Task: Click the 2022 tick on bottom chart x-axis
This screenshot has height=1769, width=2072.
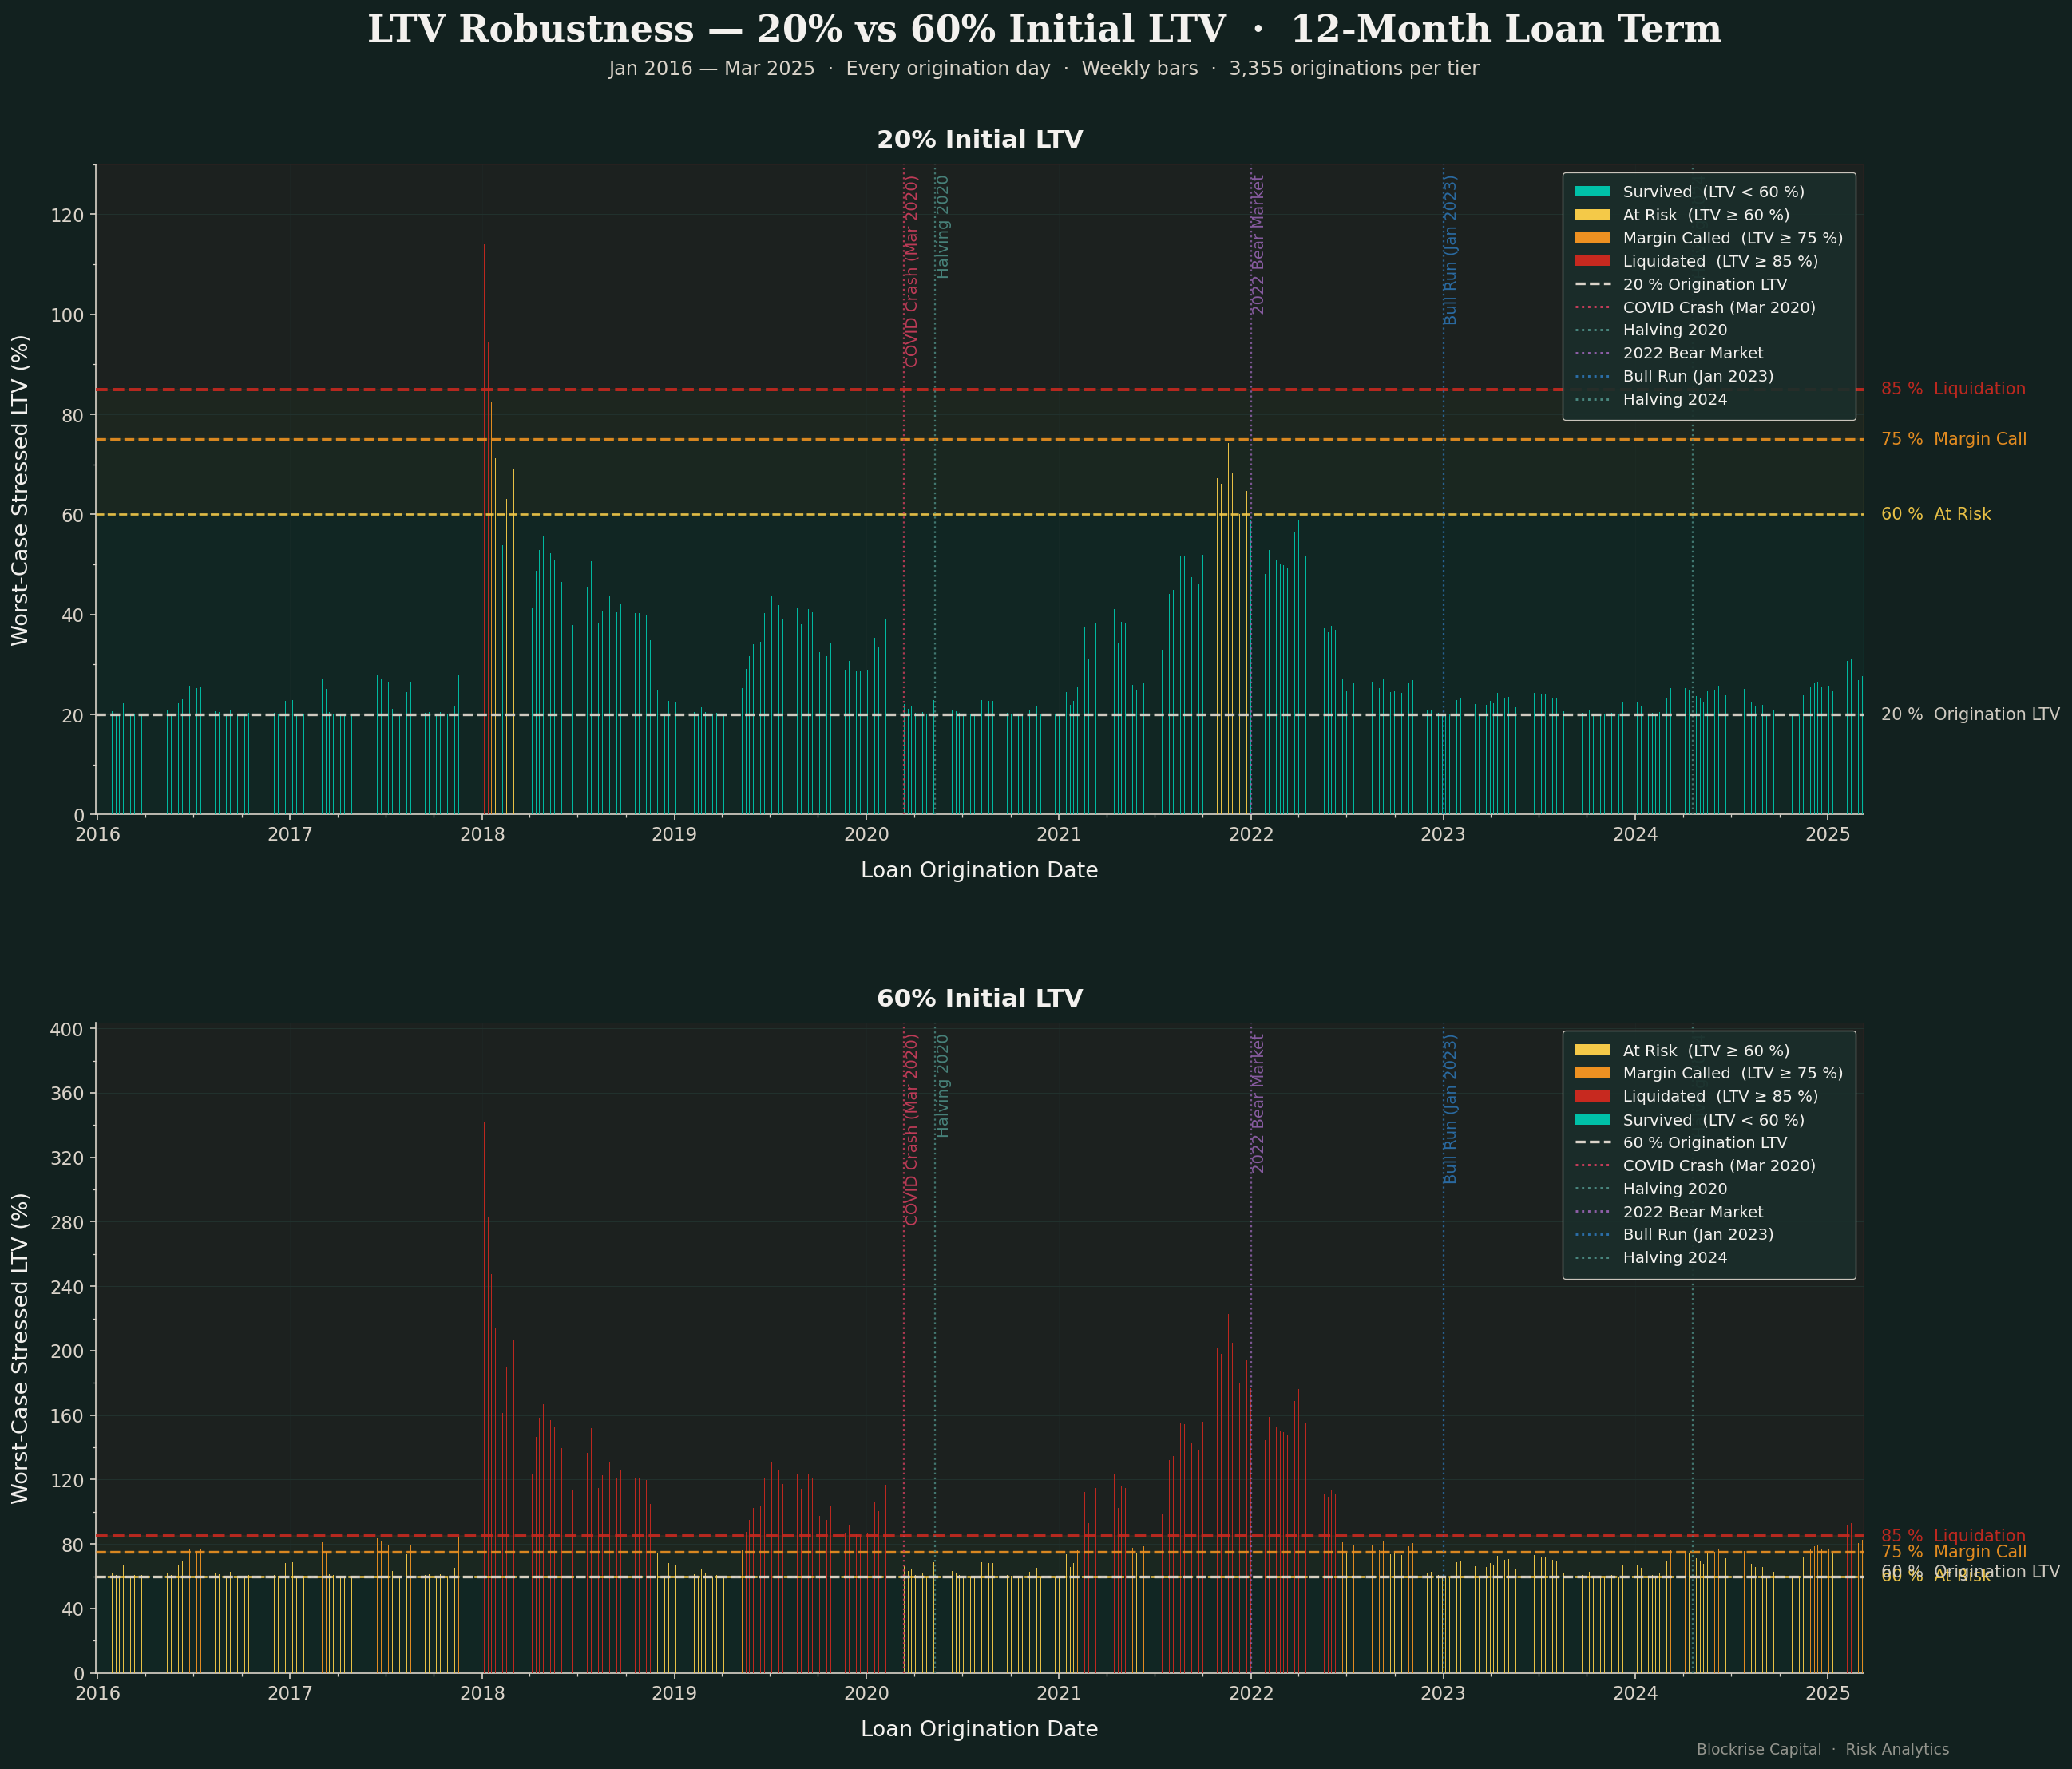Action: [1250, 1692]
